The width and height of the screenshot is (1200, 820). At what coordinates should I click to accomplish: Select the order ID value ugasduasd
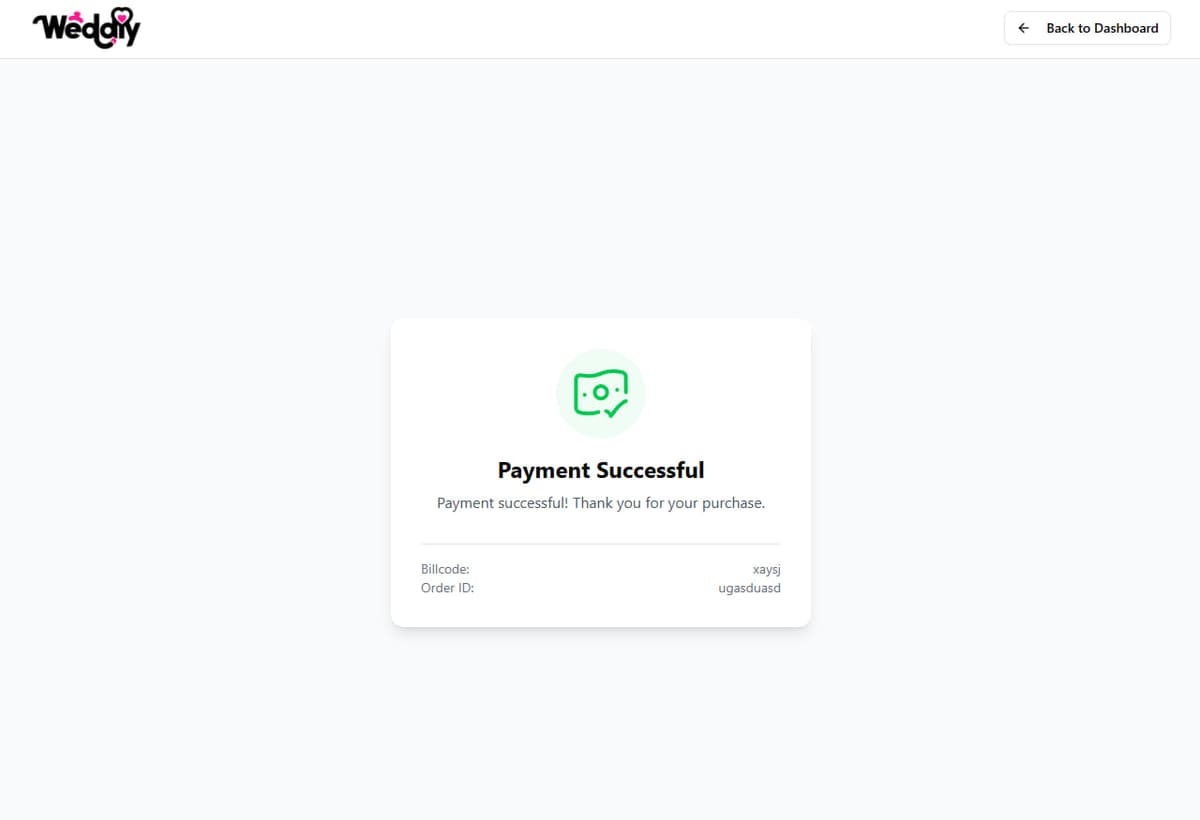click(x=749, y=588)
